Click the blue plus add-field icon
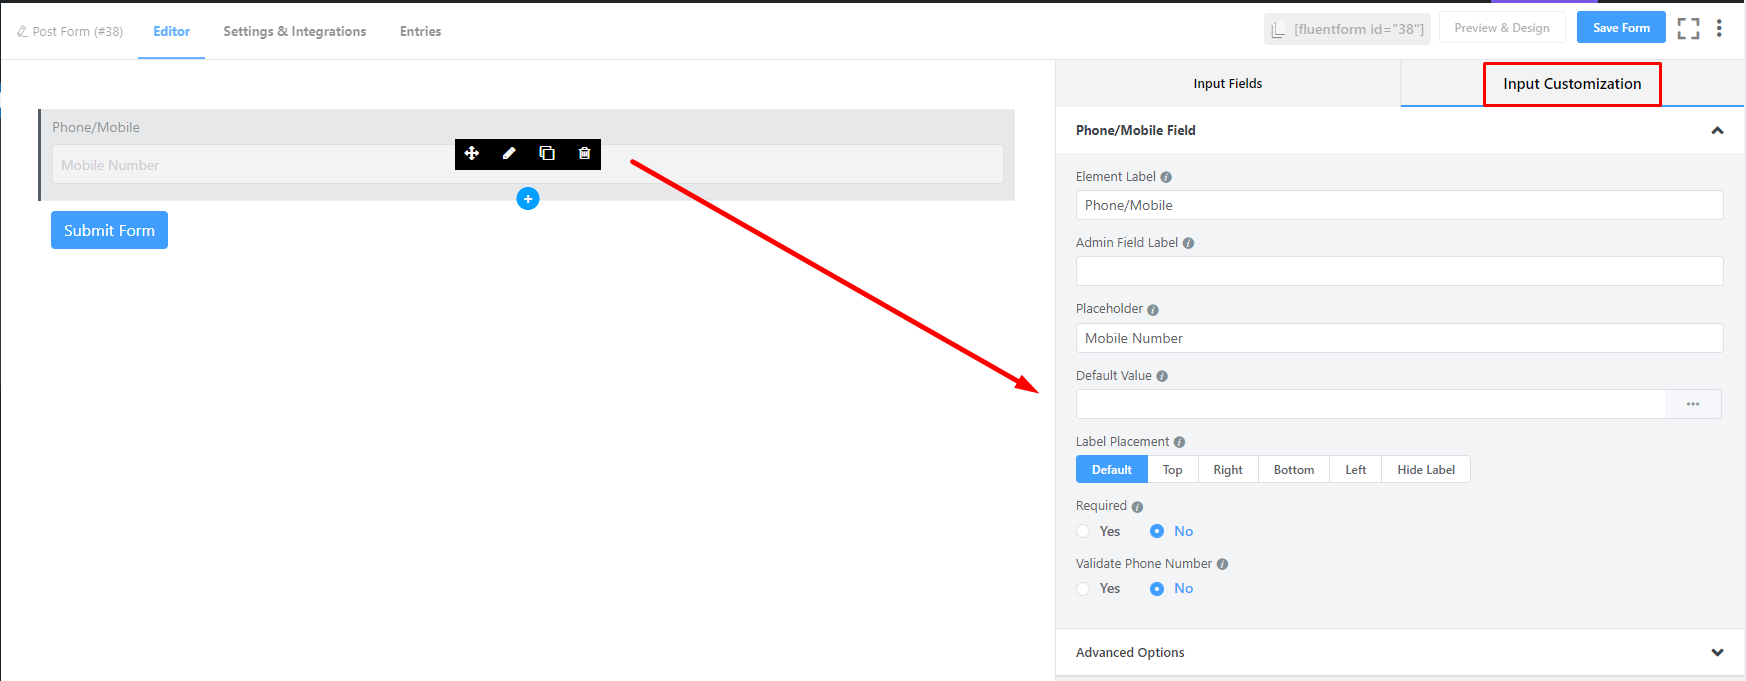The height and width of the screenshot is (681, 1746). point(528,199)
